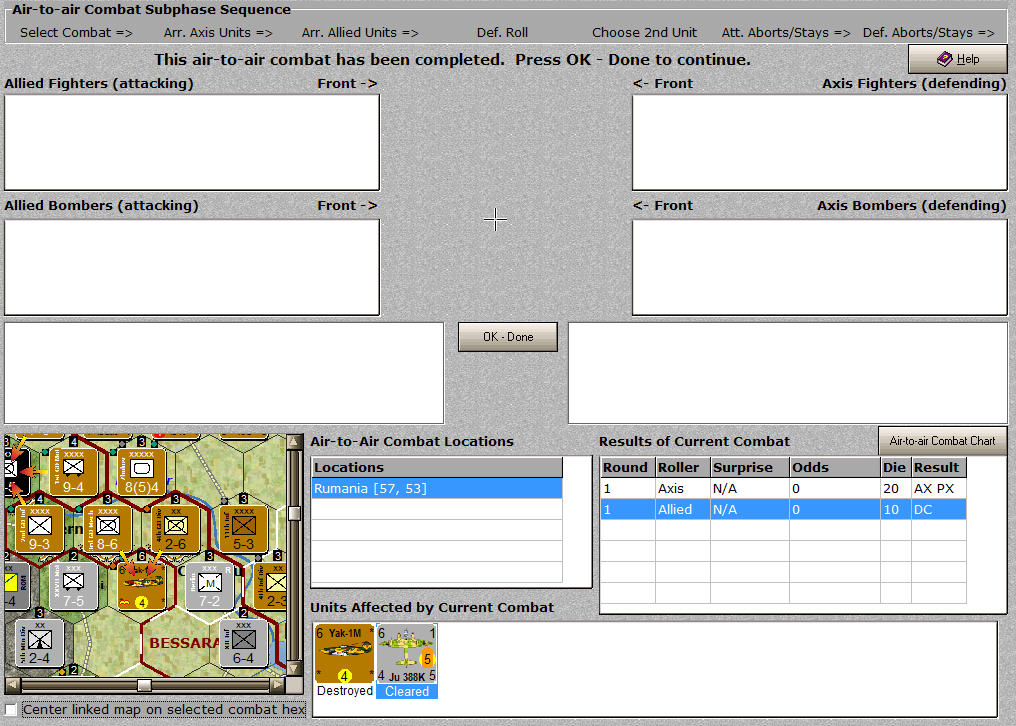The image size is (1016, 726).
Task: Select the gray 2-4 mountain division counter
Action: 39,643
